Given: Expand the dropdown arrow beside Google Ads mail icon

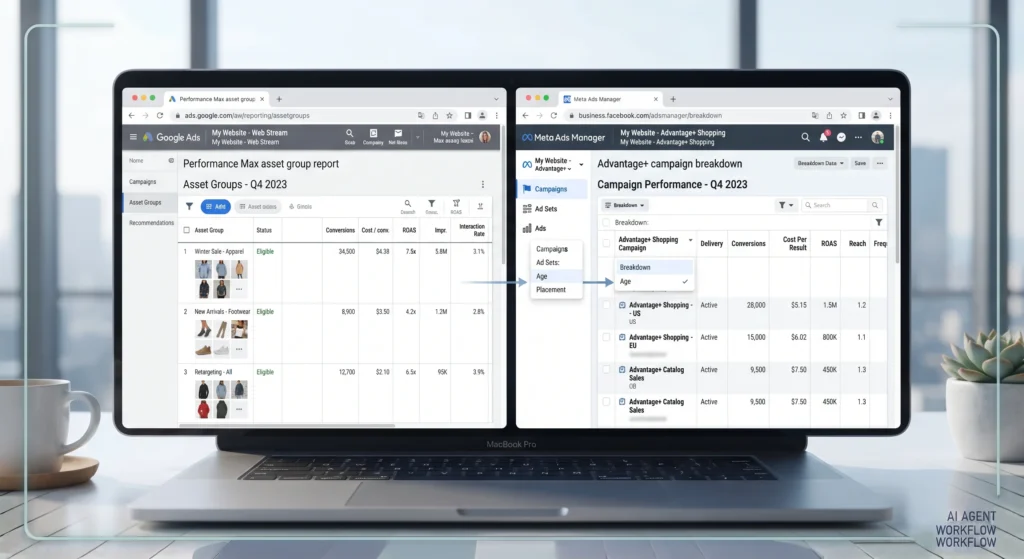Looking at the screenshot, I should tap(417, 137).
